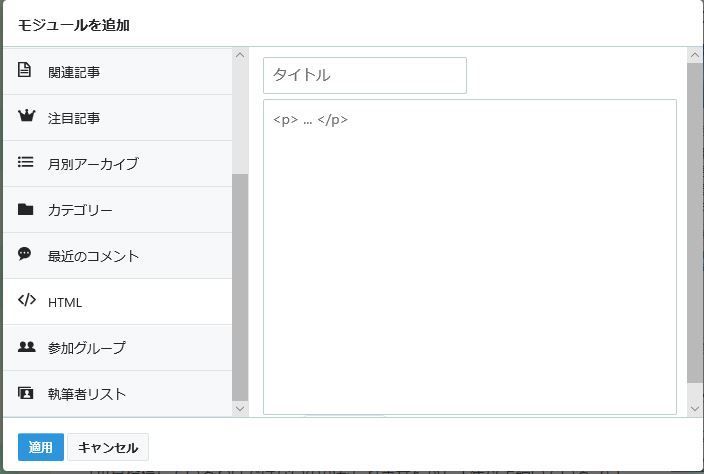Click the crown icon beside 注目記事

(26, 116)
